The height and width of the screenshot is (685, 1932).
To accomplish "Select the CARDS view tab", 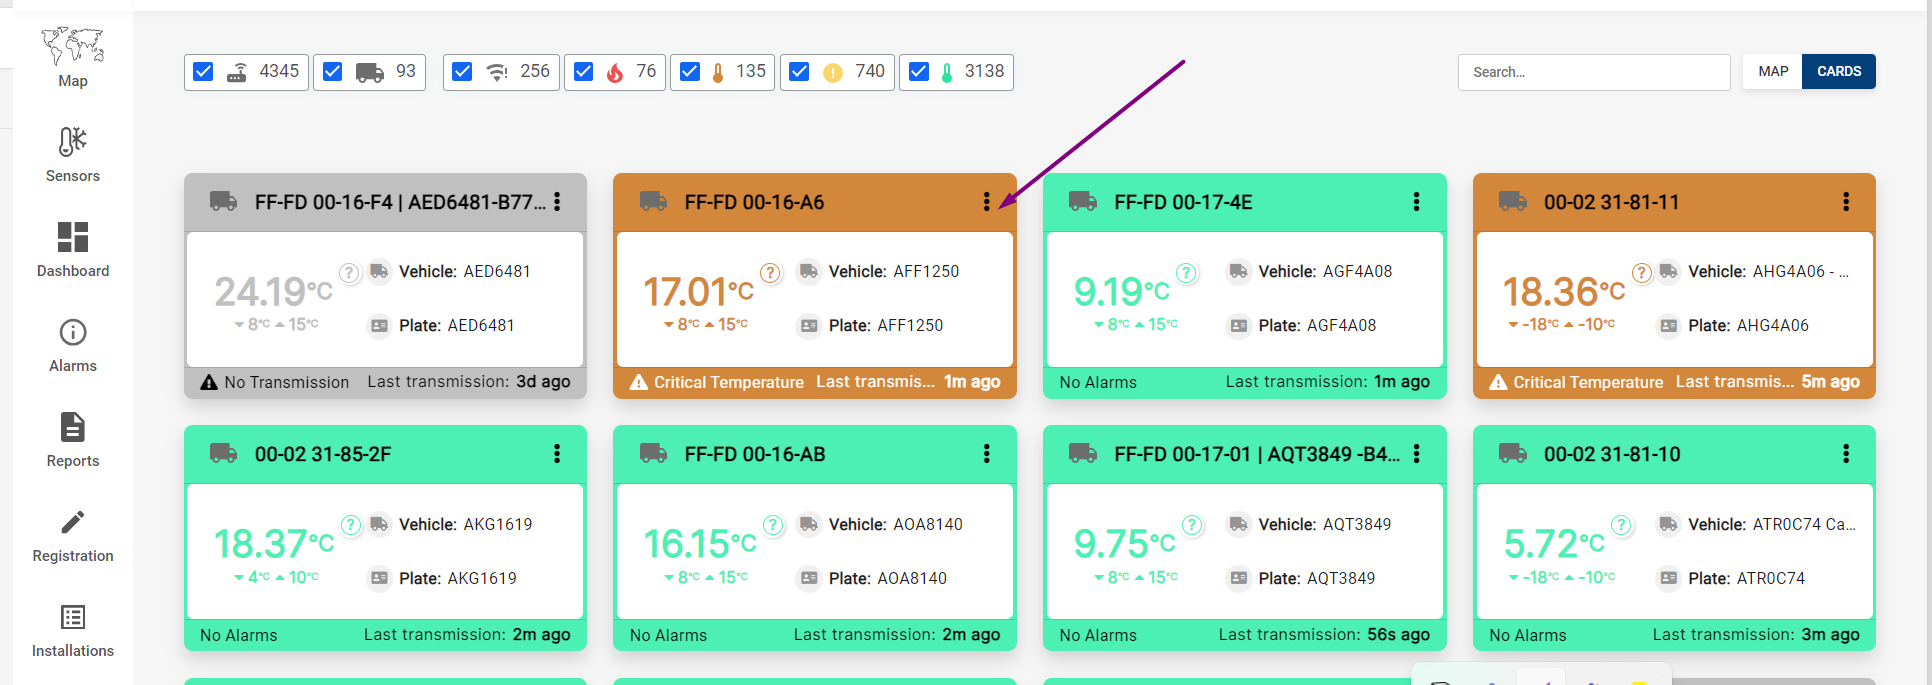I will (1838, 72).
